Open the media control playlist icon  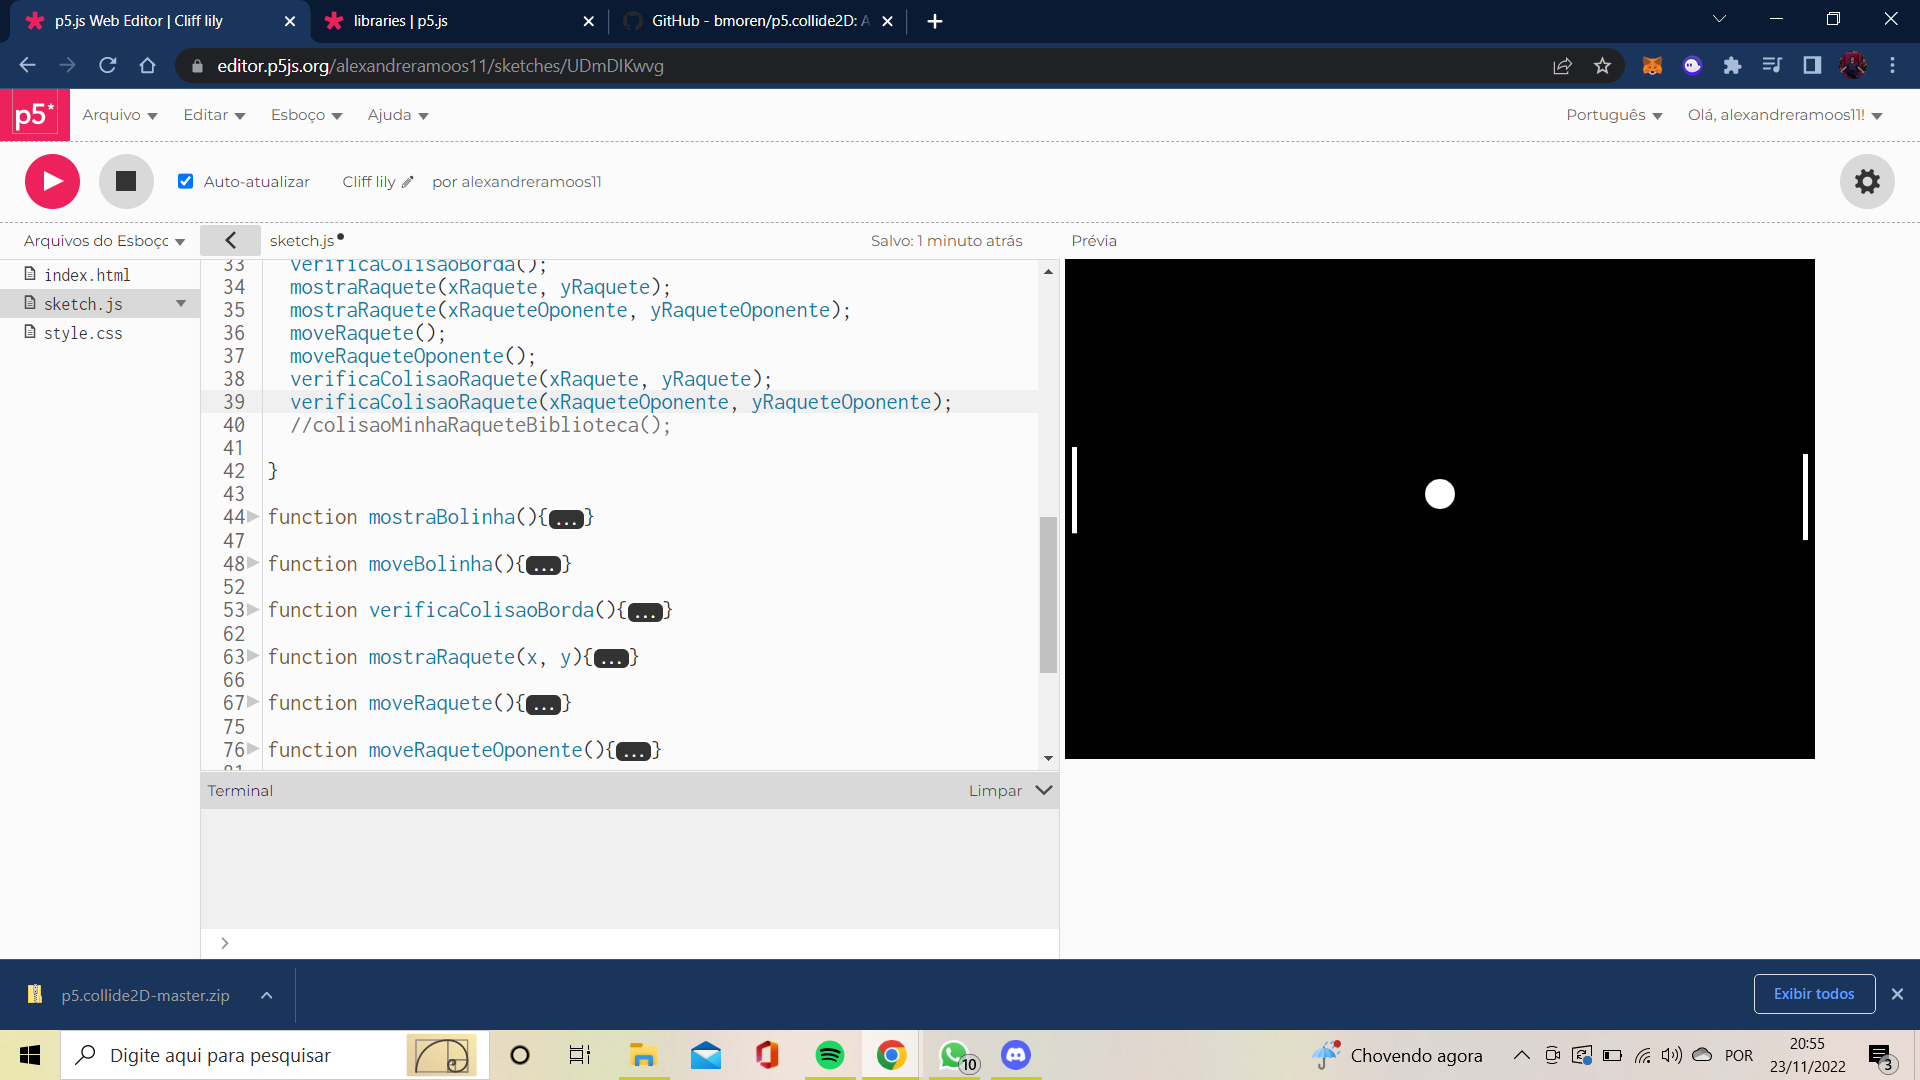(x=1772, y=66)
